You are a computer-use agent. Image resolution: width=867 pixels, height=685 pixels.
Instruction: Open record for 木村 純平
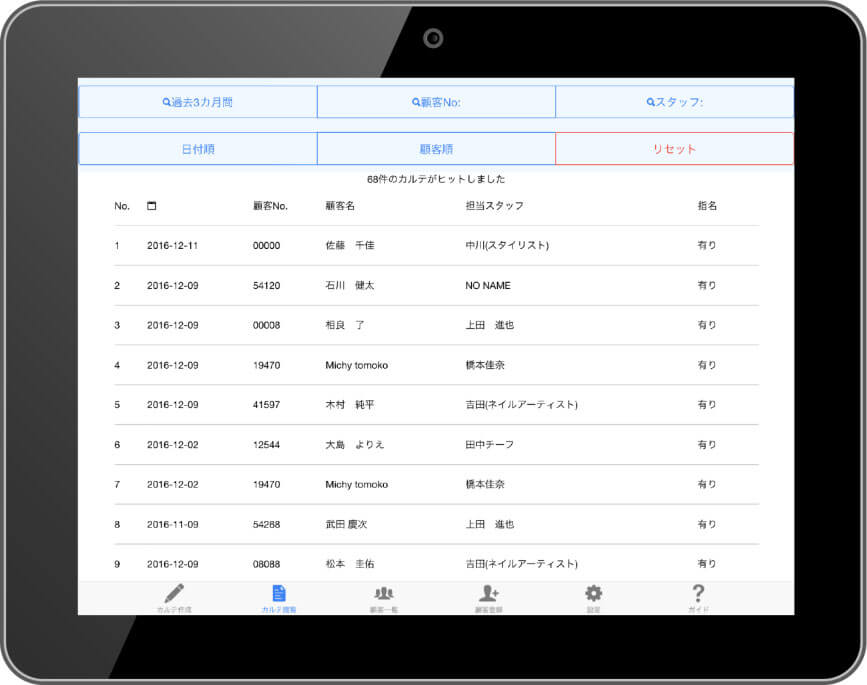click(x=349, y=405)
